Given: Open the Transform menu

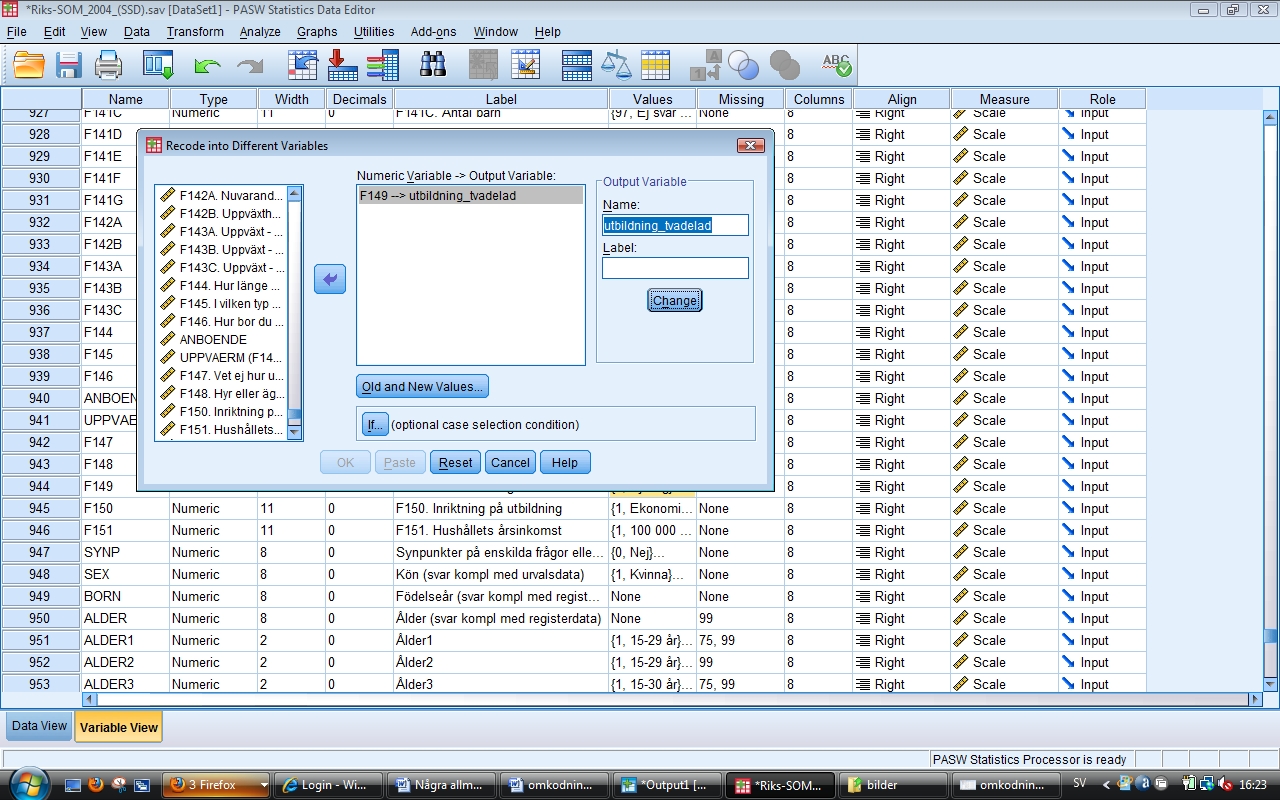Looking at the screenshot, I should 195,32.
